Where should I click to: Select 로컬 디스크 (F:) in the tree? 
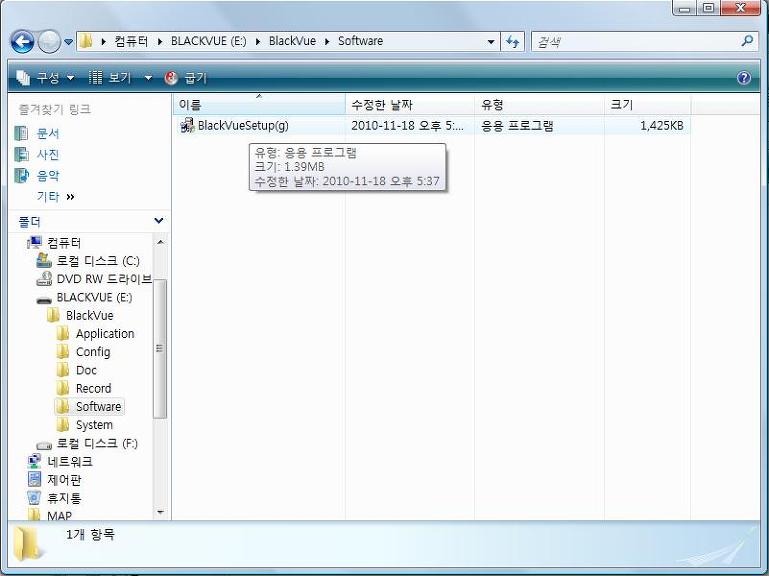(97, 443)
